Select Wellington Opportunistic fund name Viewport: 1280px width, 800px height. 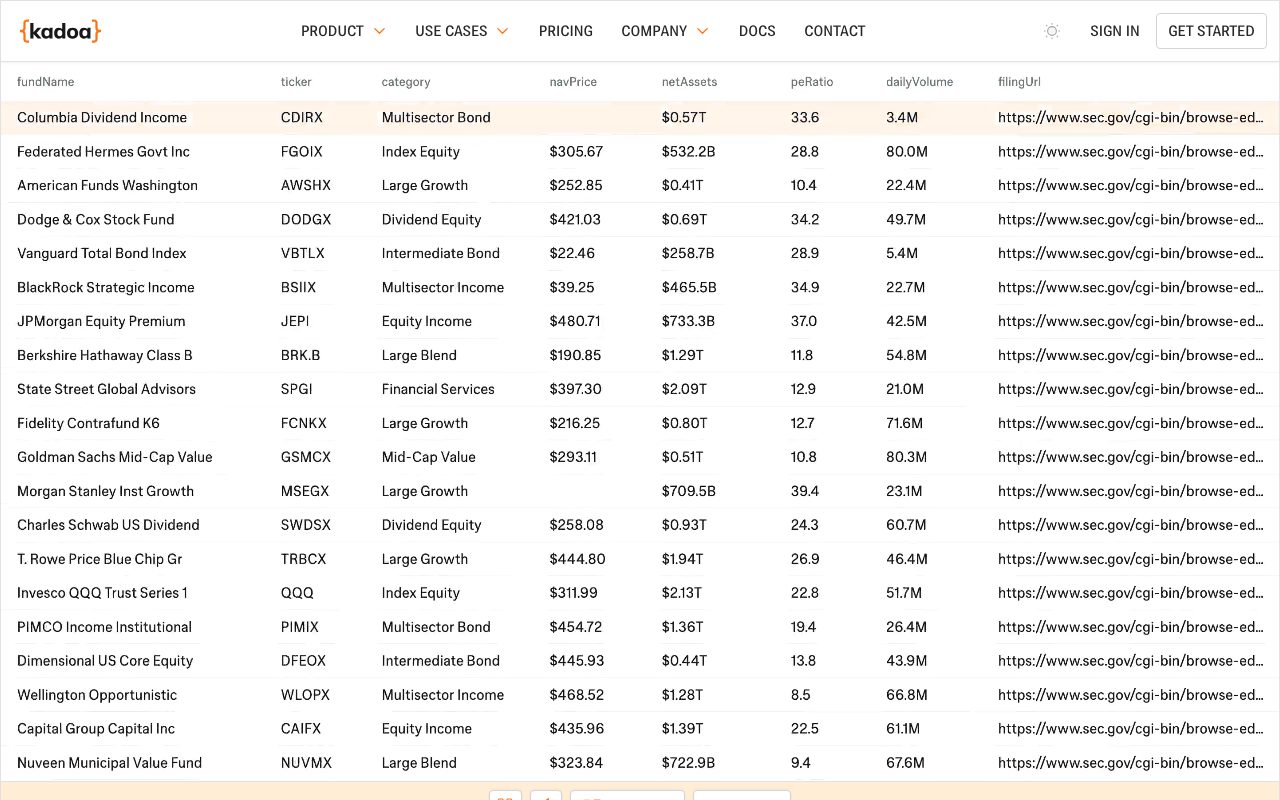point(97,695)
